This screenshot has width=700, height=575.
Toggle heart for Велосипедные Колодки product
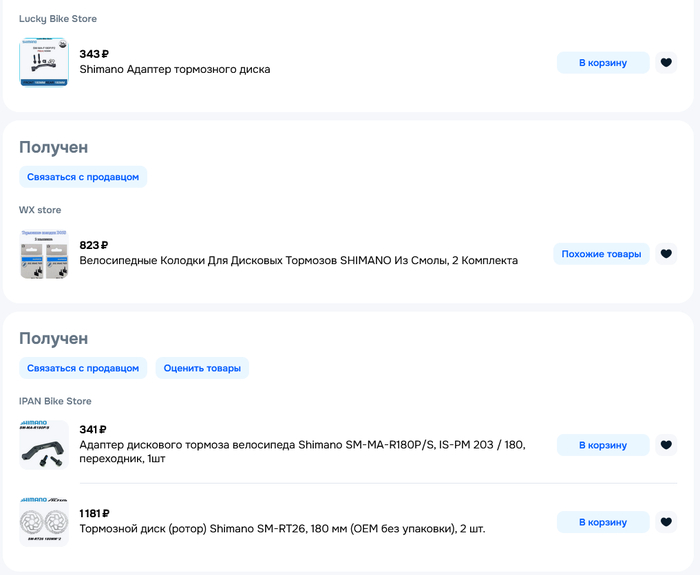[666, 254]
